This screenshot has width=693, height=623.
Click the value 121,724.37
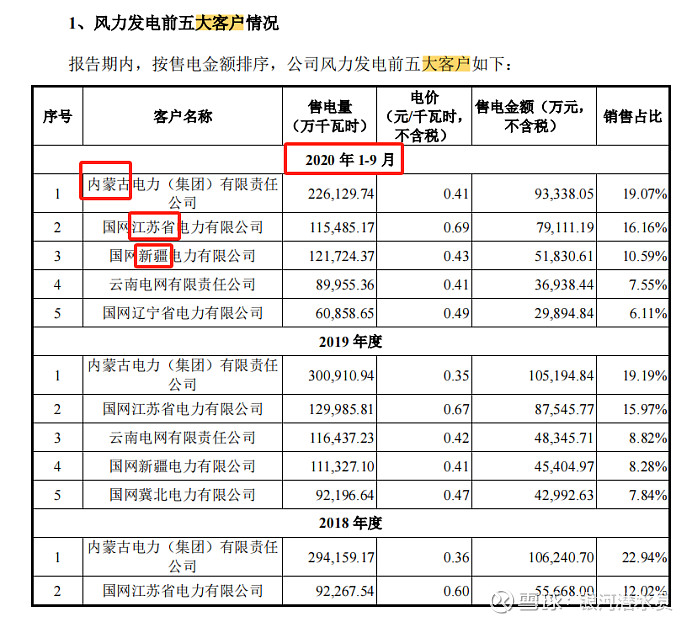point(342,256)
